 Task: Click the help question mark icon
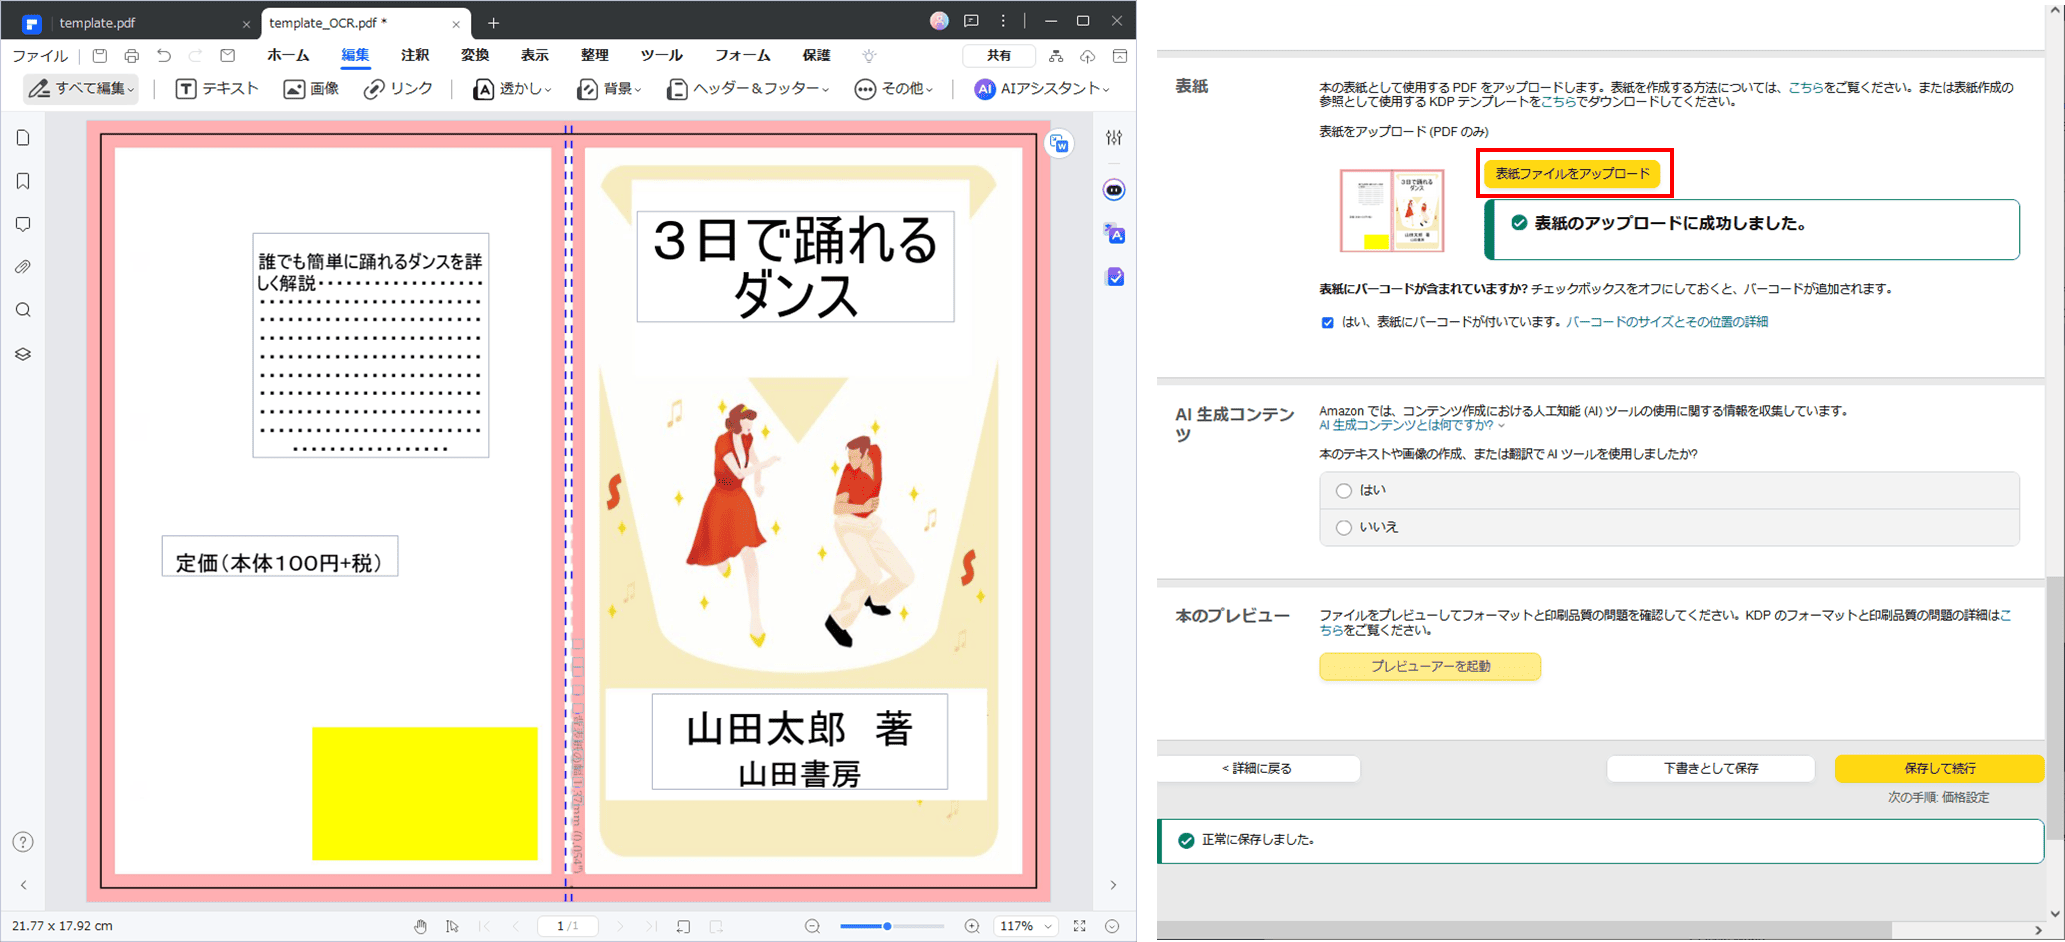[23, 842]
